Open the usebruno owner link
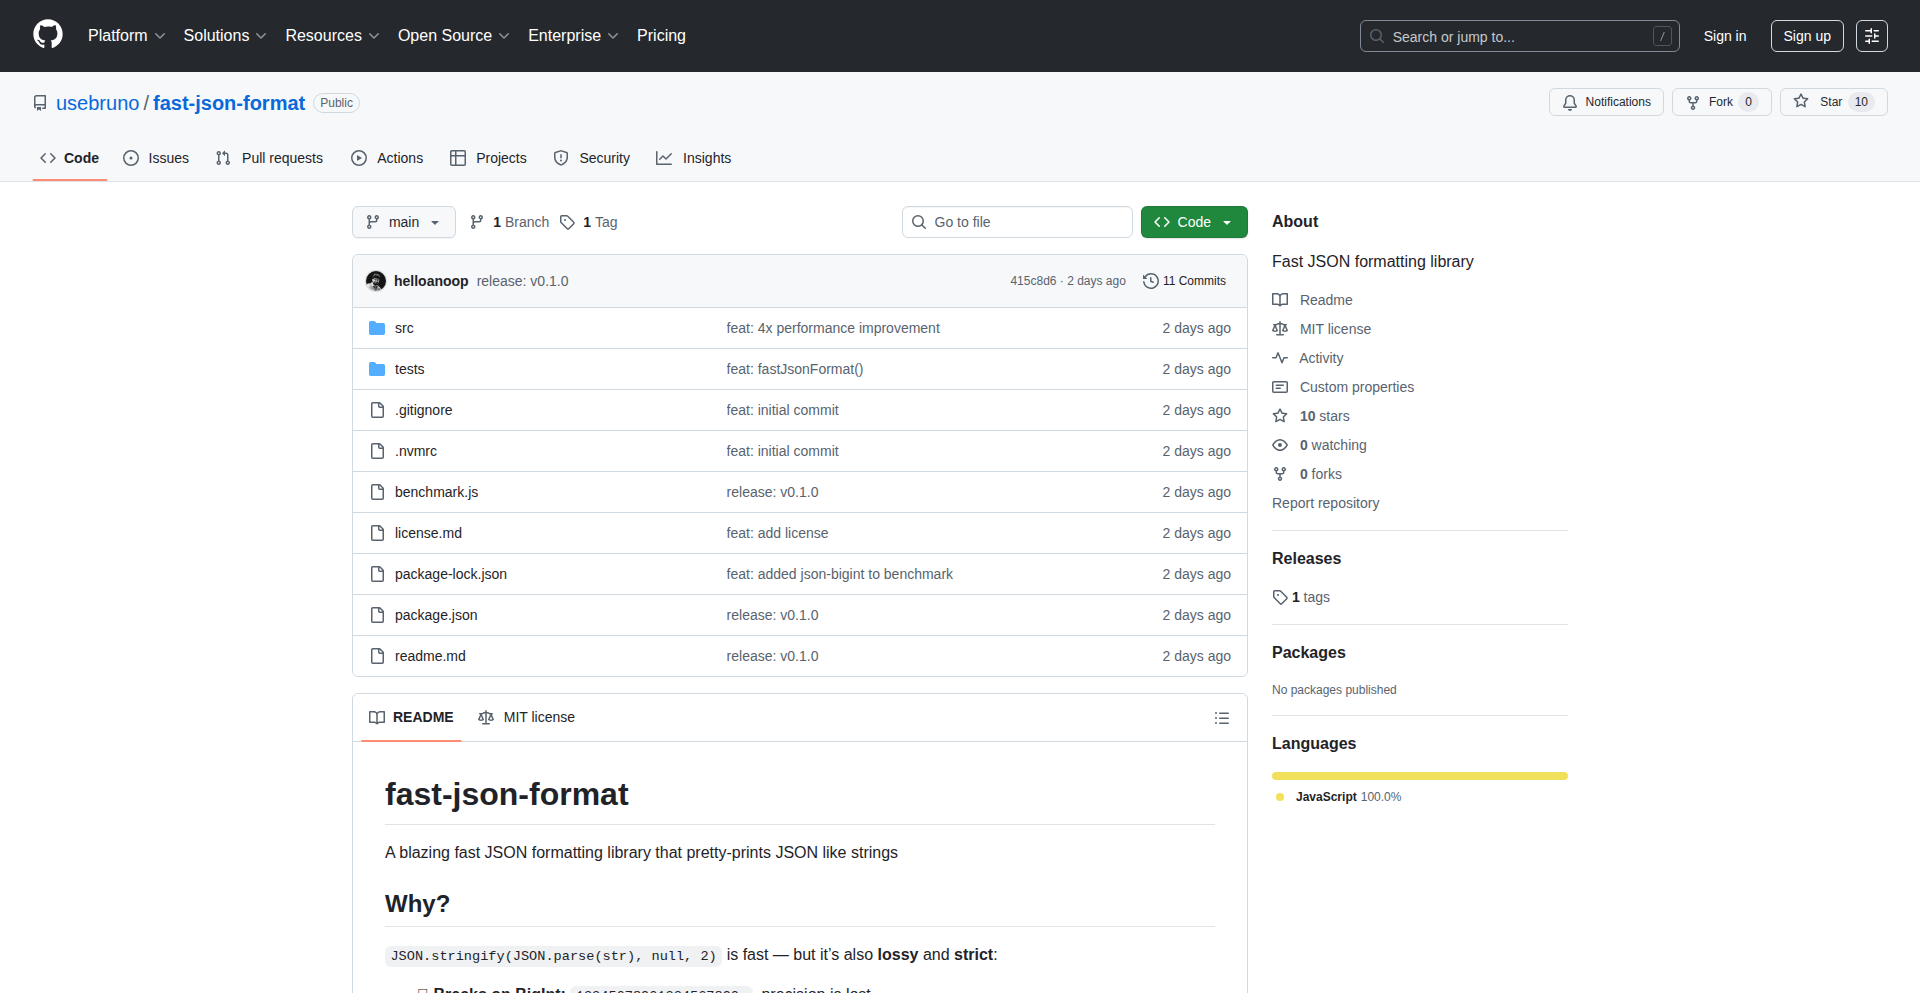 98,103
